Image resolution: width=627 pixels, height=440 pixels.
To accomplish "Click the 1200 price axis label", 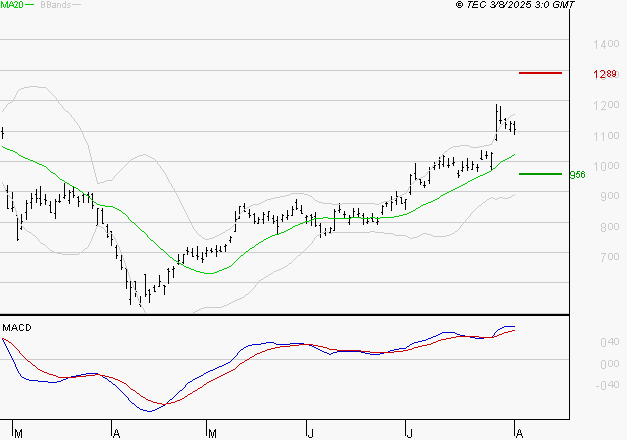I will [x=606, y=105].
